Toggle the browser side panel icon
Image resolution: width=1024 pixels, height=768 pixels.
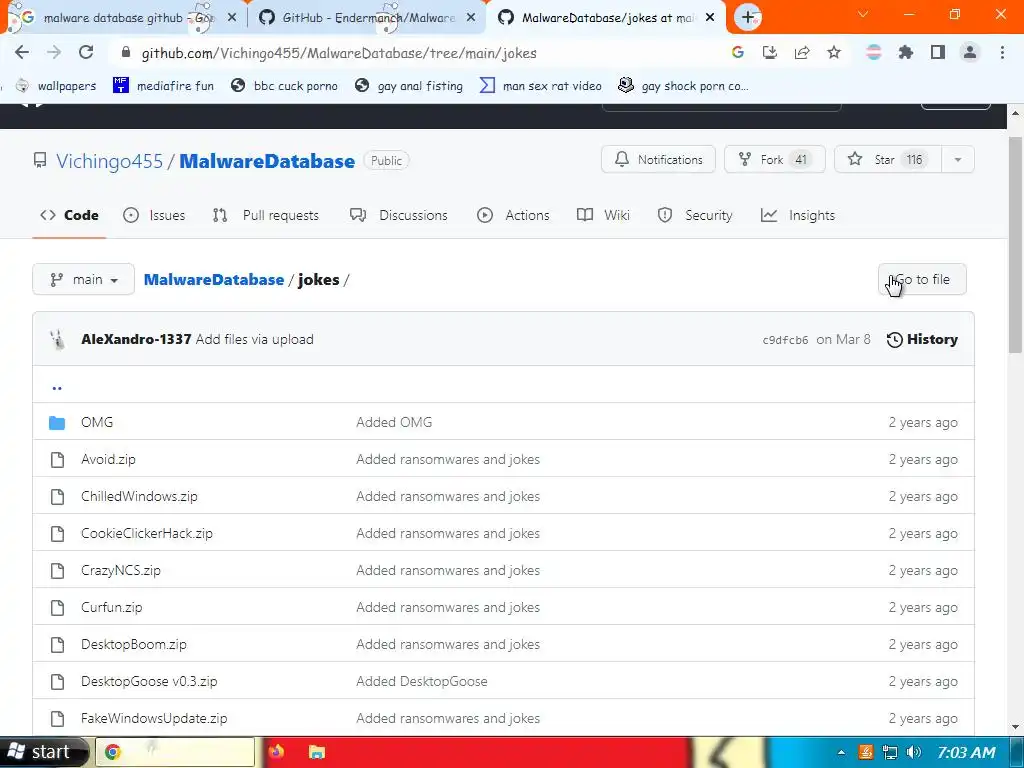tap(938, 53)
